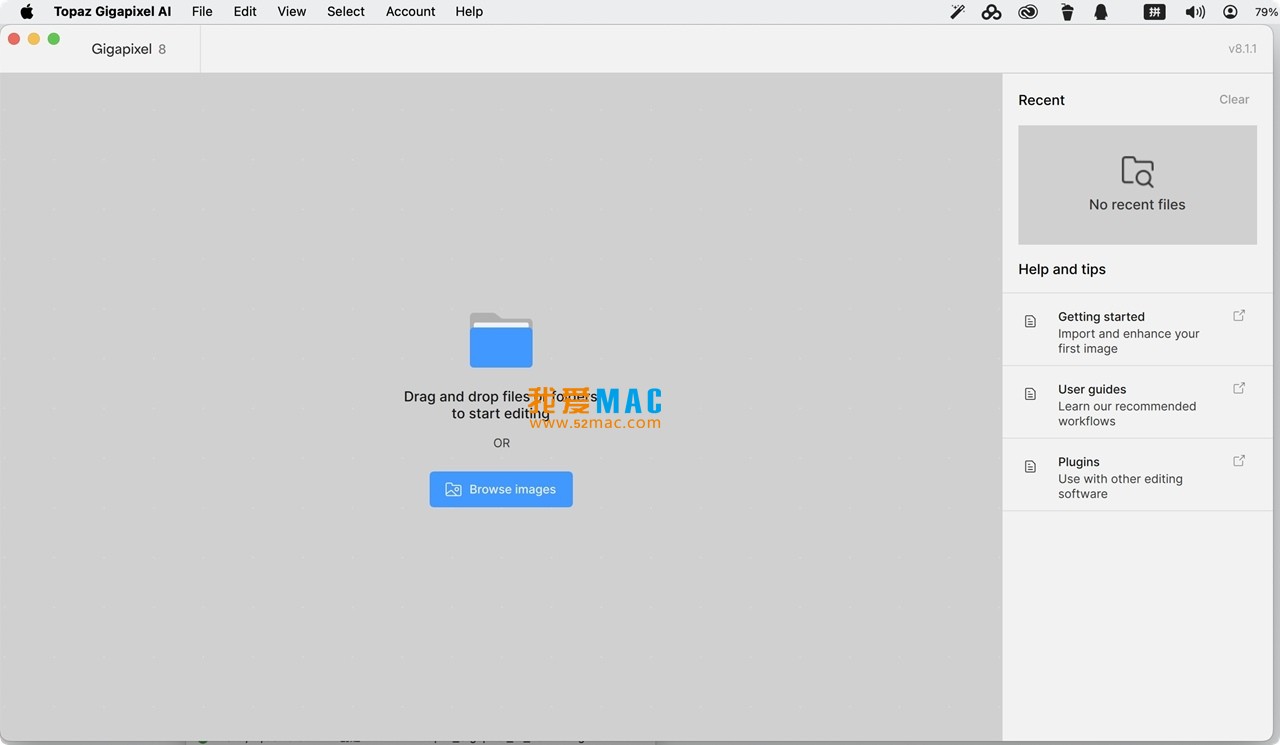1280x745 pixels.
Task: Open the Edit menu
Action: coord(245,12)
